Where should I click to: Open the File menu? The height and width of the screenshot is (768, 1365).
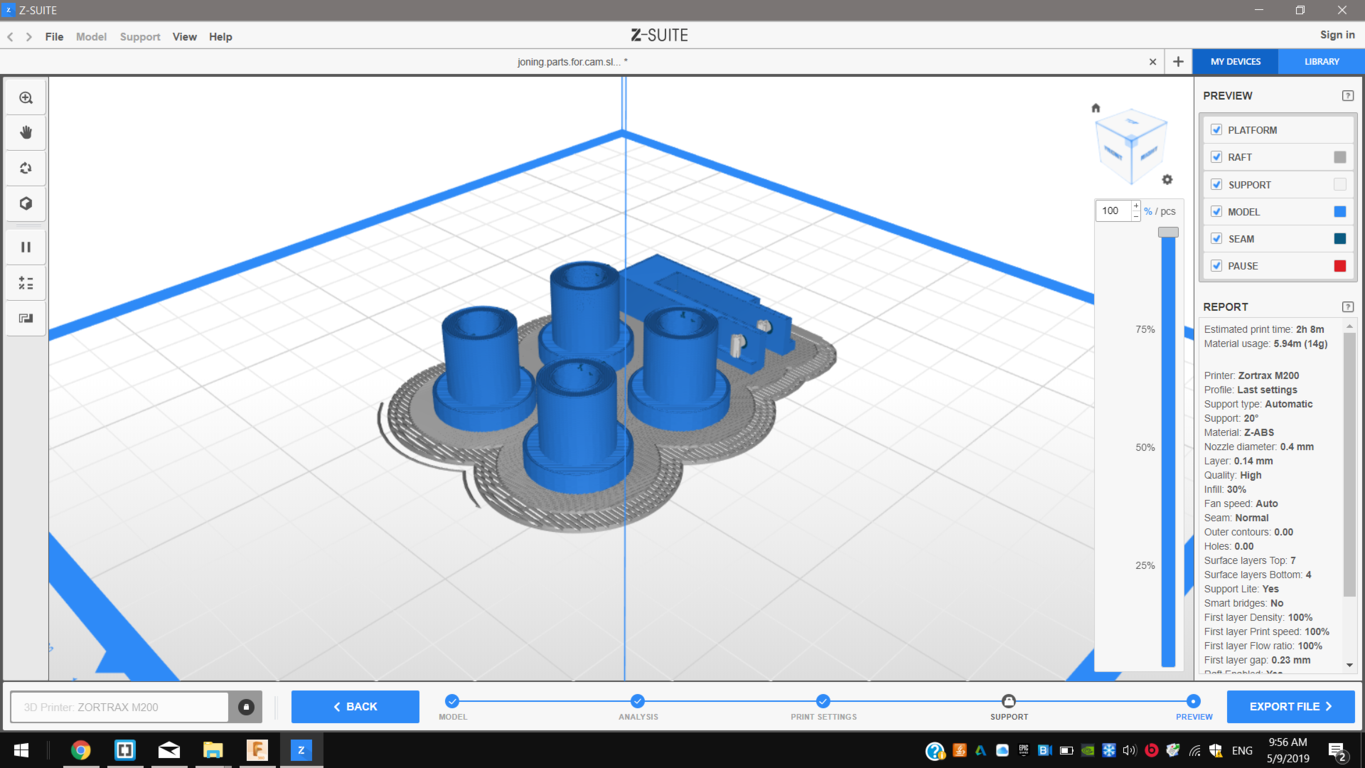54,37
